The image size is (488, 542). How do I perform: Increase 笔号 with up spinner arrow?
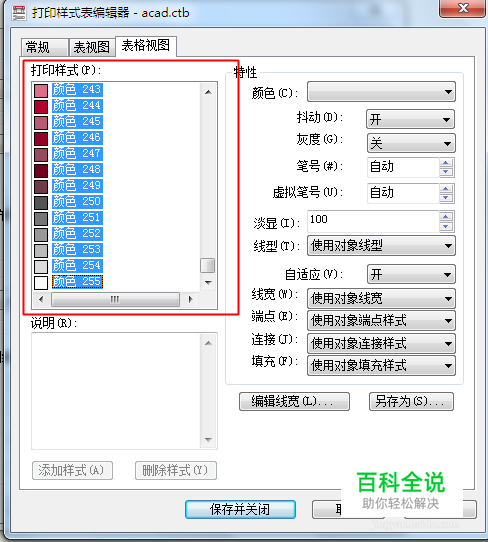click(x=446, y=162)
